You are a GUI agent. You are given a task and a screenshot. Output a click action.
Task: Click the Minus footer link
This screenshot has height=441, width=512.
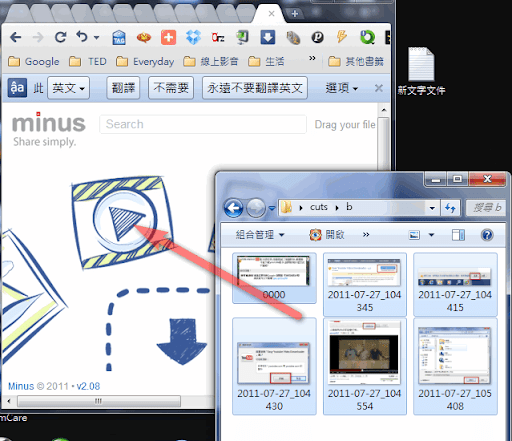[21, 386]
